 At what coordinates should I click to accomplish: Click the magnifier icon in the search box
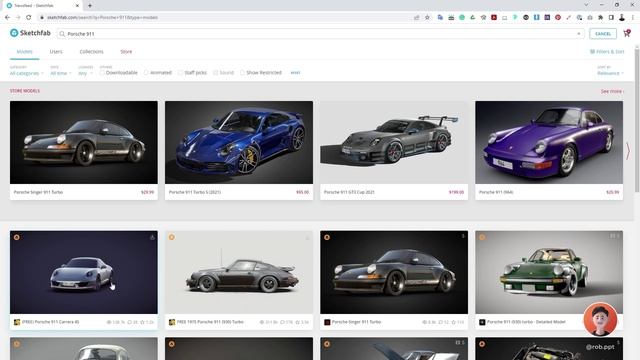(x=62, y=34)
